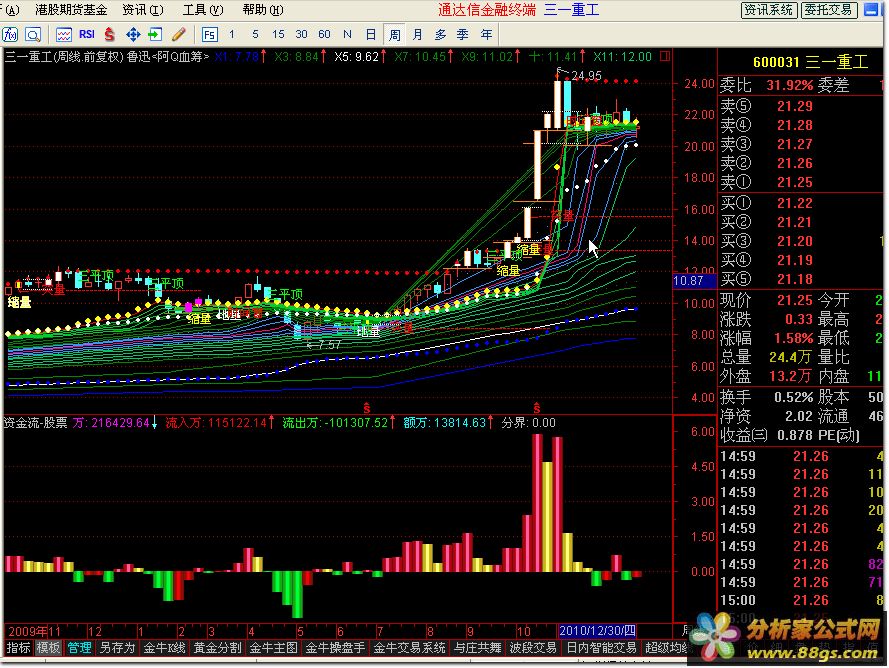Select the 金牛K线 template tab
Viewport: 889px width, 668px height.
tap(164, 648)
